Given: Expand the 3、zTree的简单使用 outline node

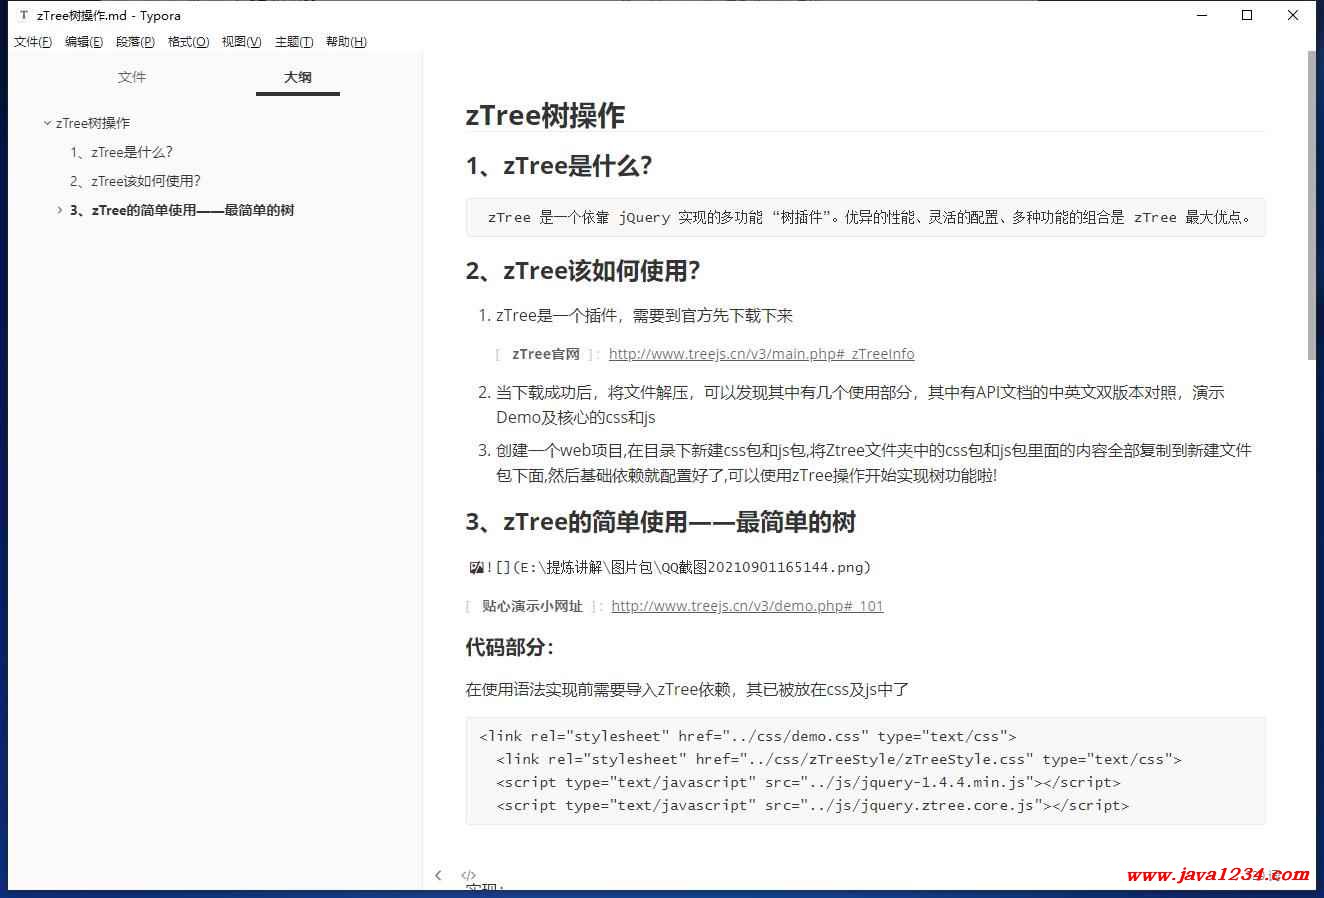Looking at the screenshot, I should 60,211.
